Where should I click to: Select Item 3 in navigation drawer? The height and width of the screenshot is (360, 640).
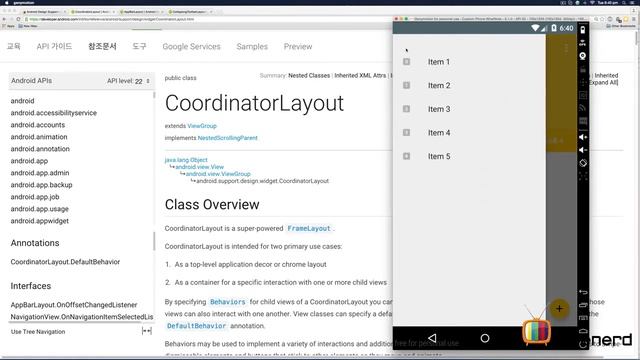tap(469, 109)
